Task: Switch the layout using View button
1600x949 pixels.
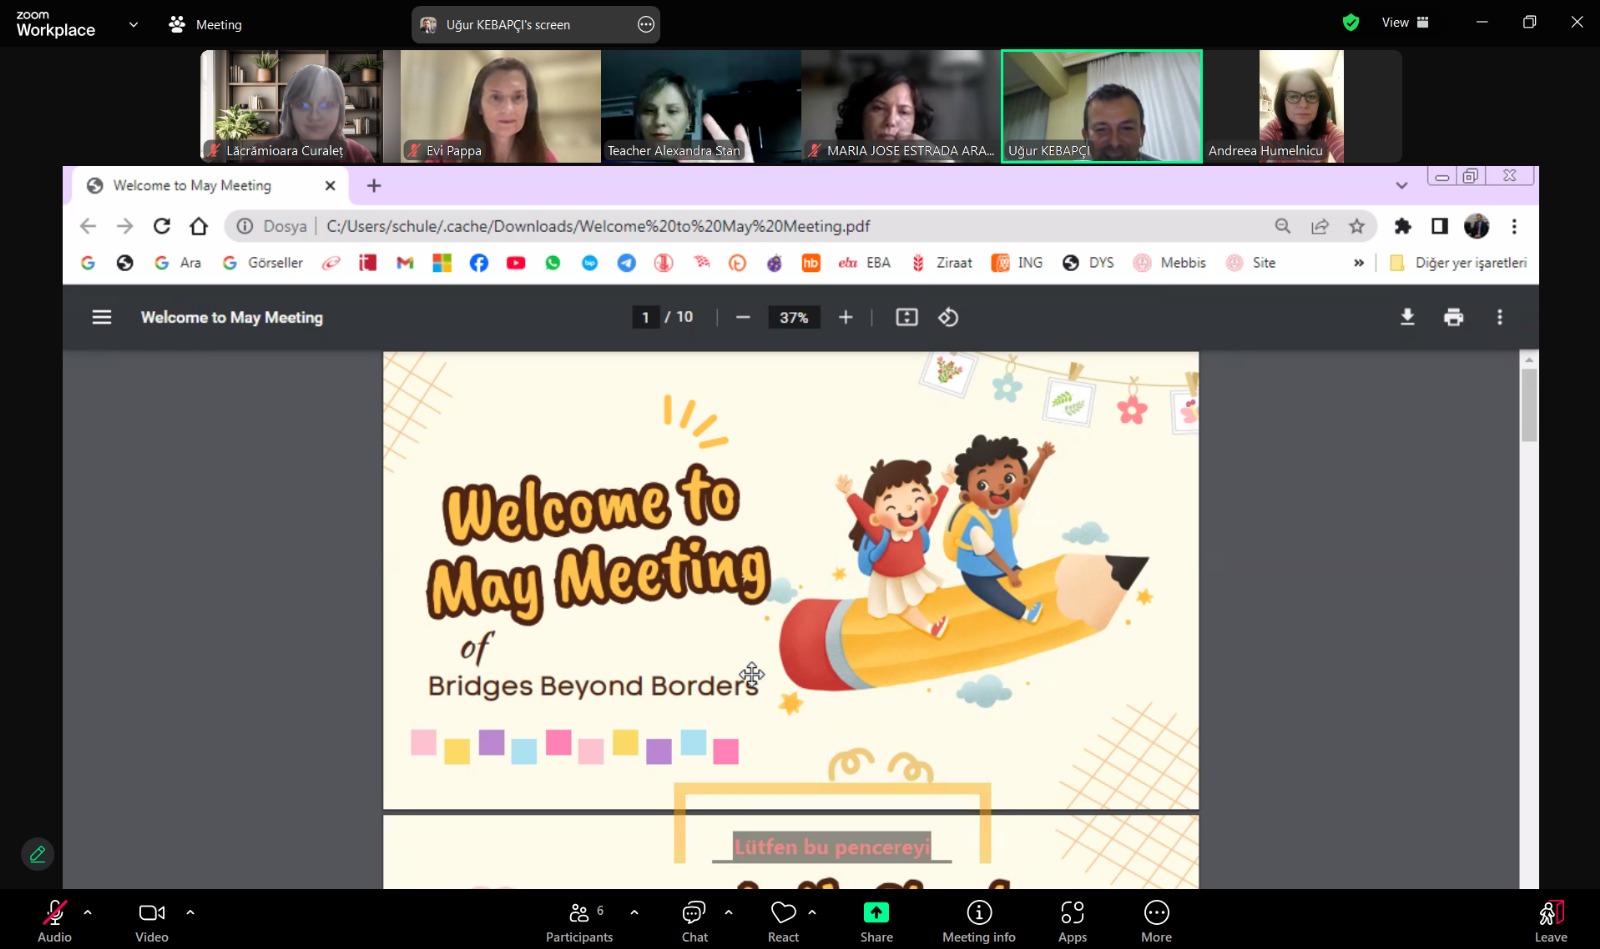Action: coord(1405,23)
